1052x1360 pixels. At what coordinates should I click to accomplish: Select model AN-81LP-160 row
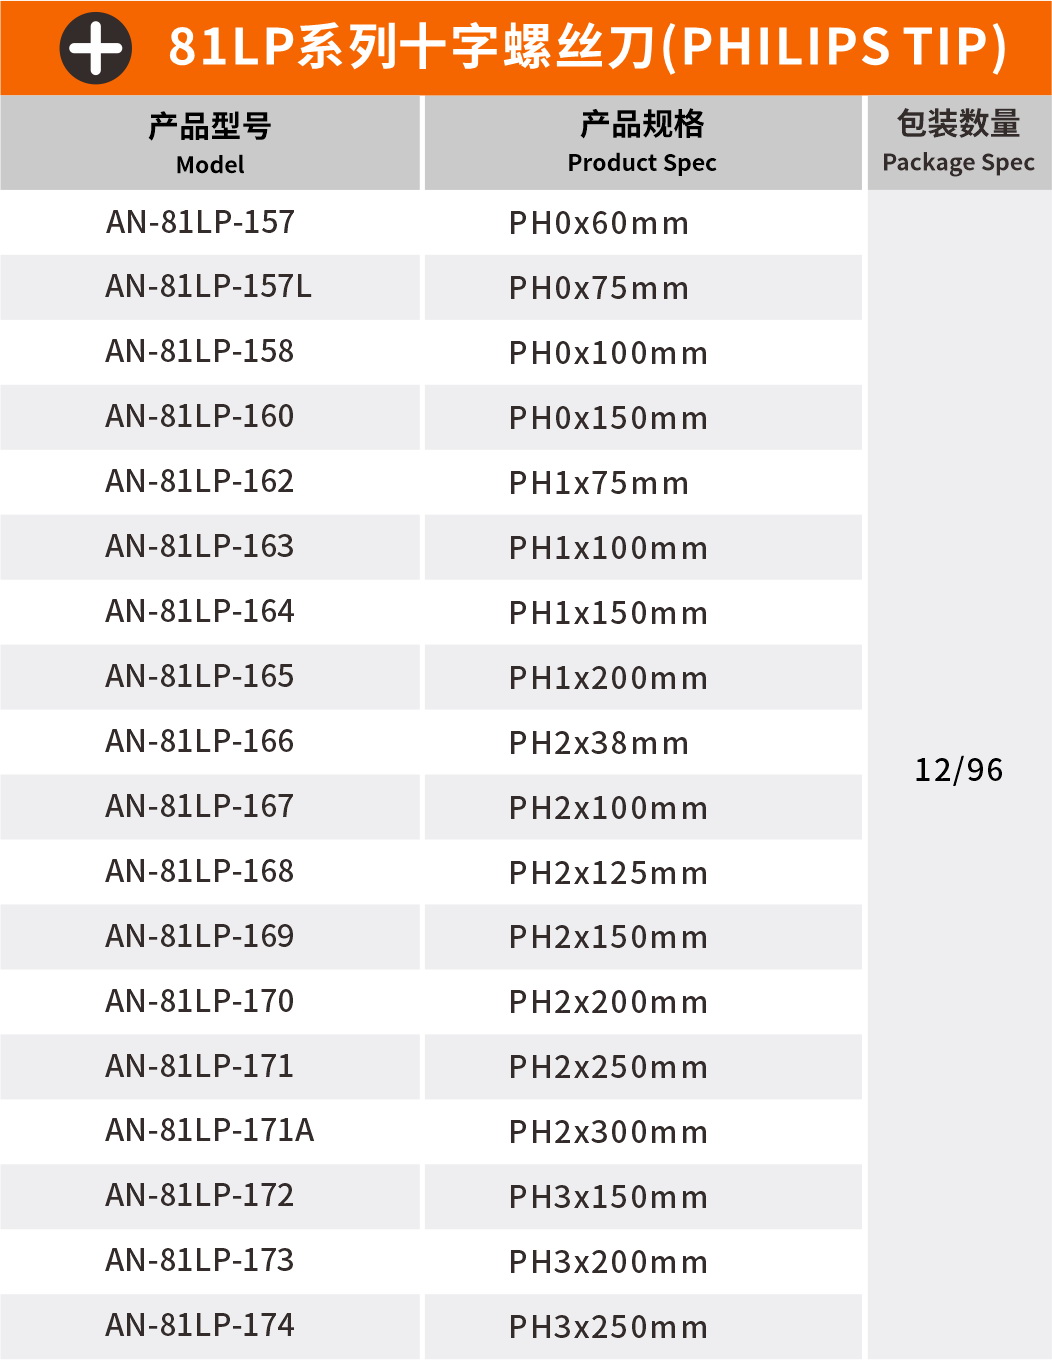click(x=200, y=417)
